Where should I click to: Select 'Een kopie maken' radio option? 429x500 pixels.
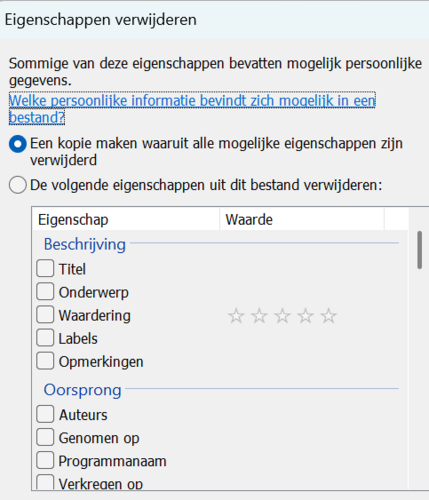(x=18, y=144)
